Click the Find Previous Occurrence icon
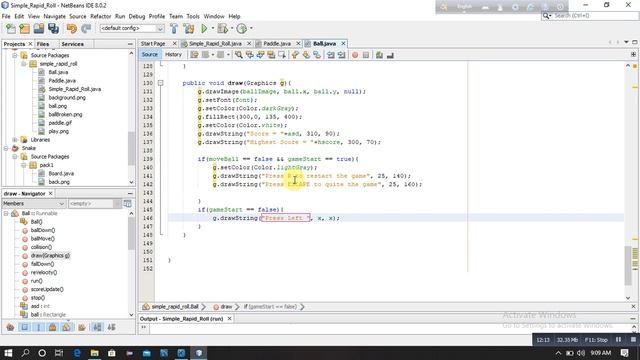This screenshot has width=640, height=360. 249,55
